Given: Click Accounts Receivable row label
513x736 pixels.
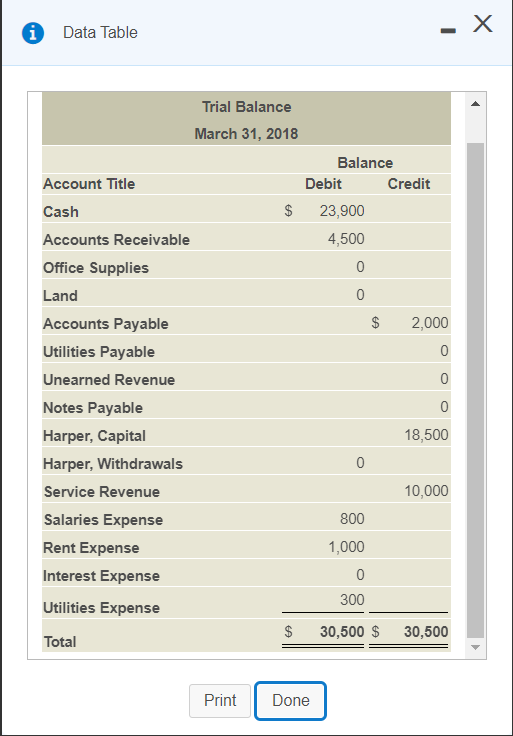Looking at the screenshot, I should (116, 240).
